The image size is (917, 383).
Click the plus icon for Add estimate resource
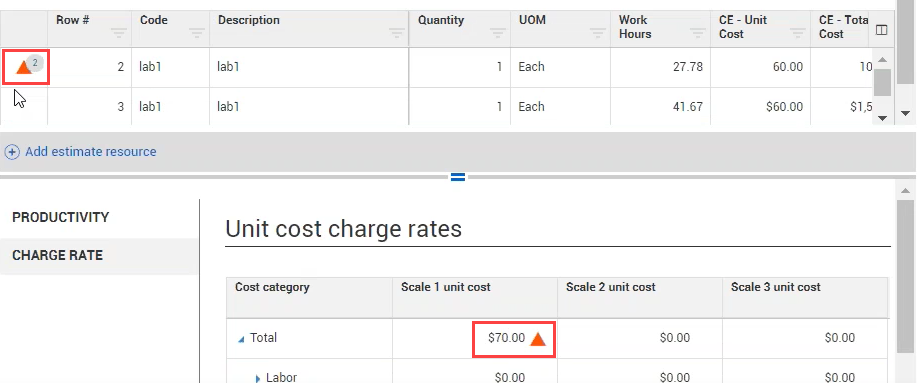(12, 152)
